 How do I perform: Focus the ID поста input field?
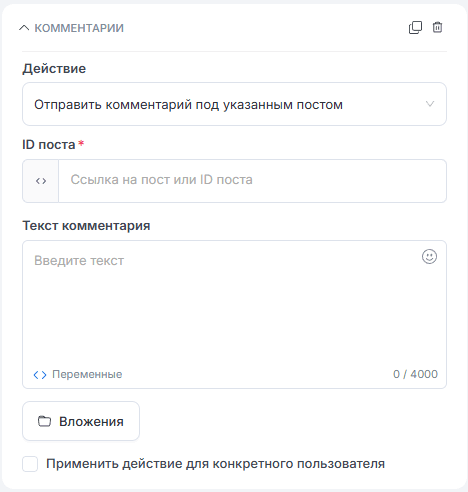[252, 181]
